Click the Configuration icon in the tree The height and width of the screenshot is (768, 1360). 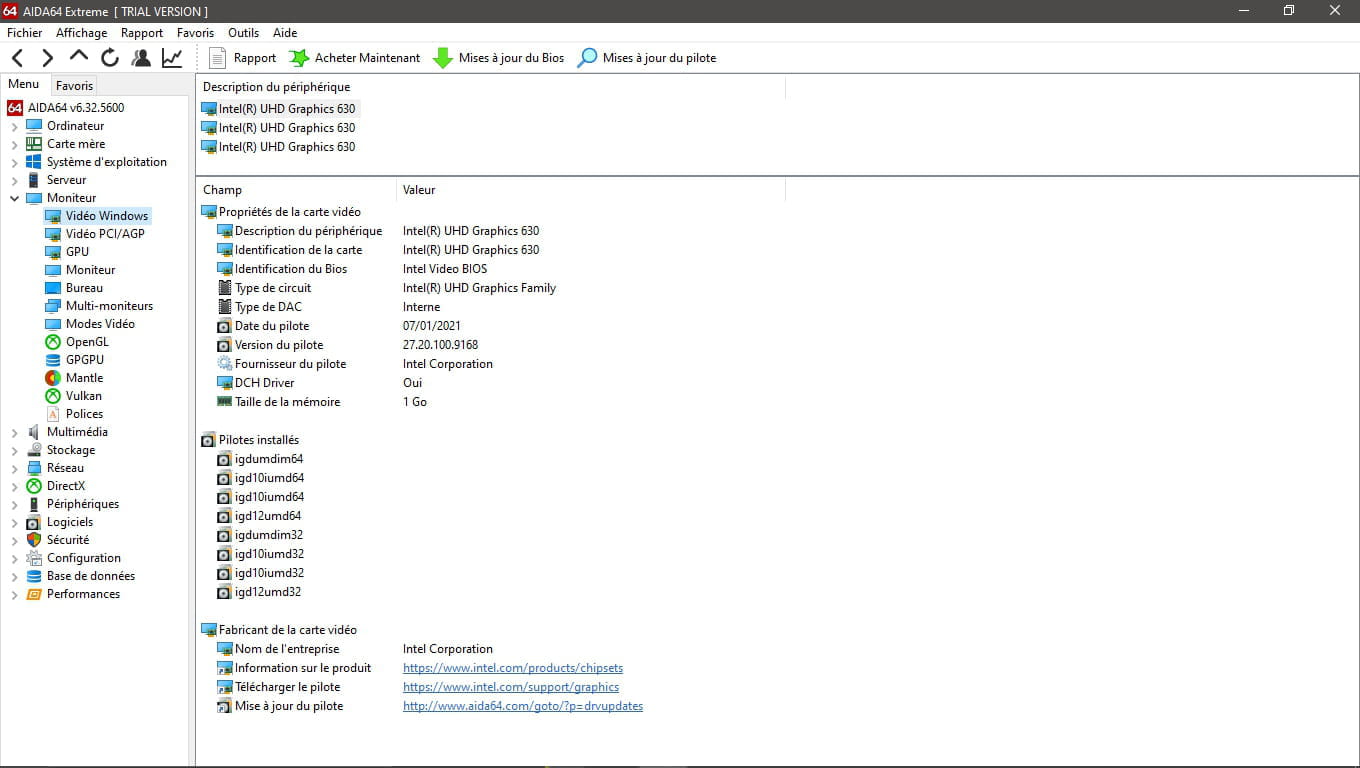(x=34, y=558)
